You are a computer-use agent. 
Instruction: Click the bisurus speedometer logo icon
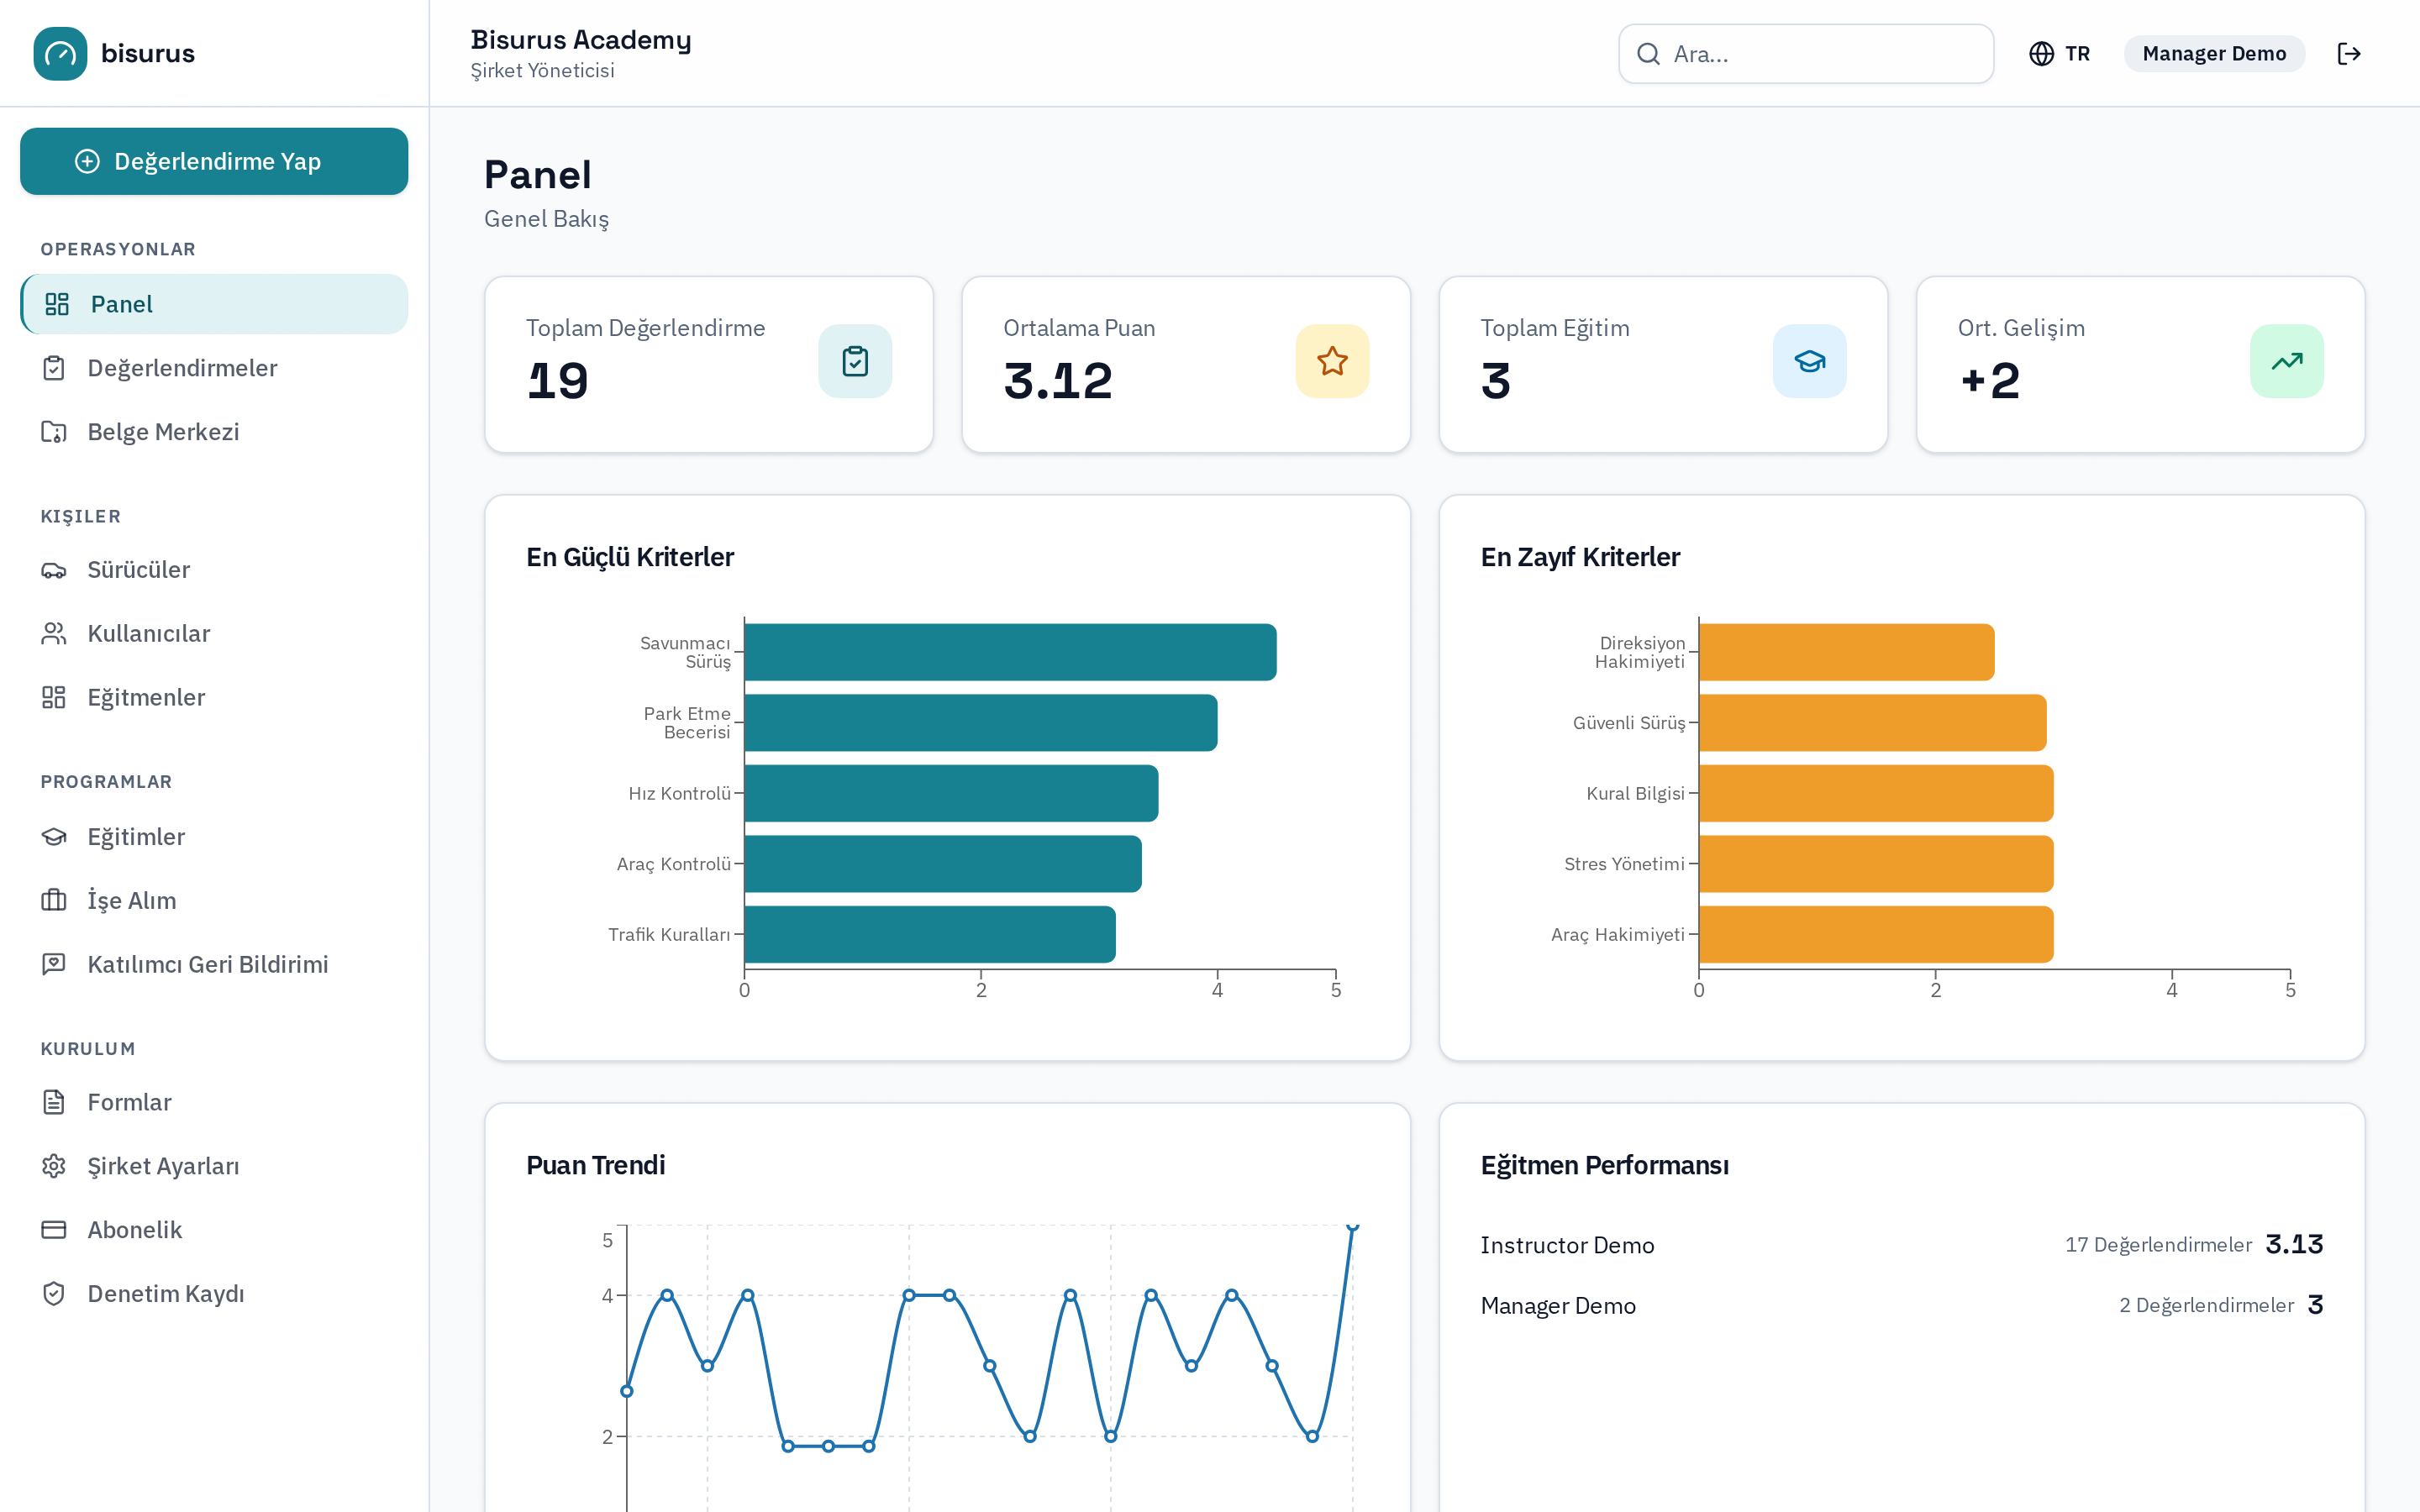point(60,53)
